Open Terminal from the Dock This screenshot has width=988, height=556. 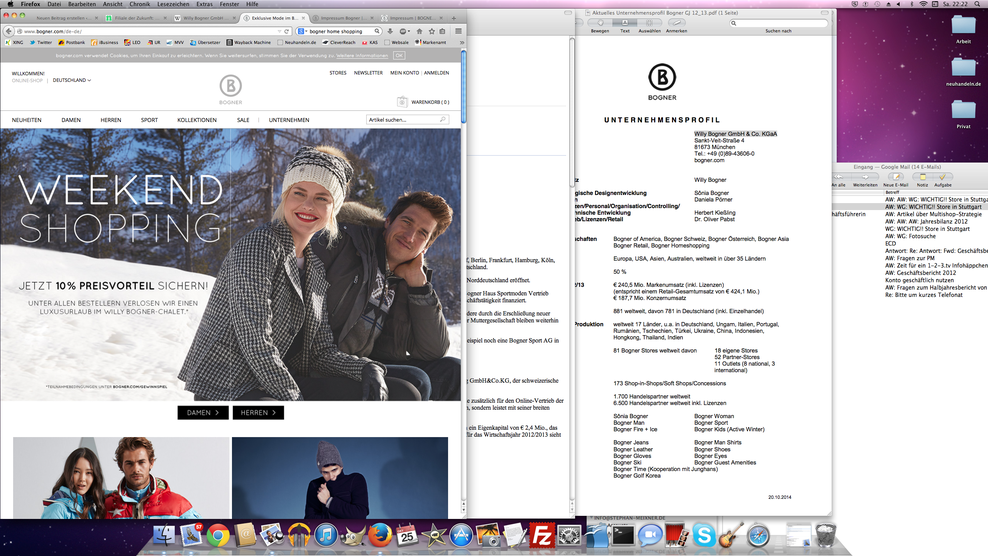623,536
